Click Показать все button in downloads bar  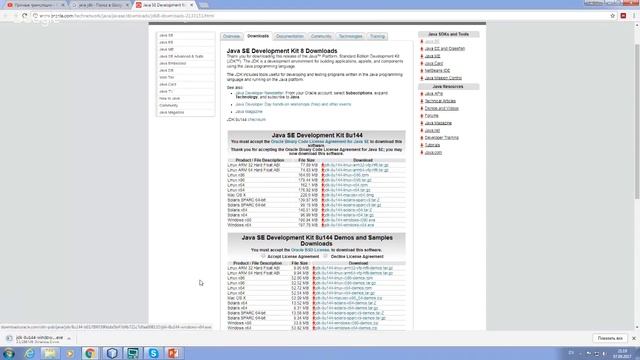point(610,338)
